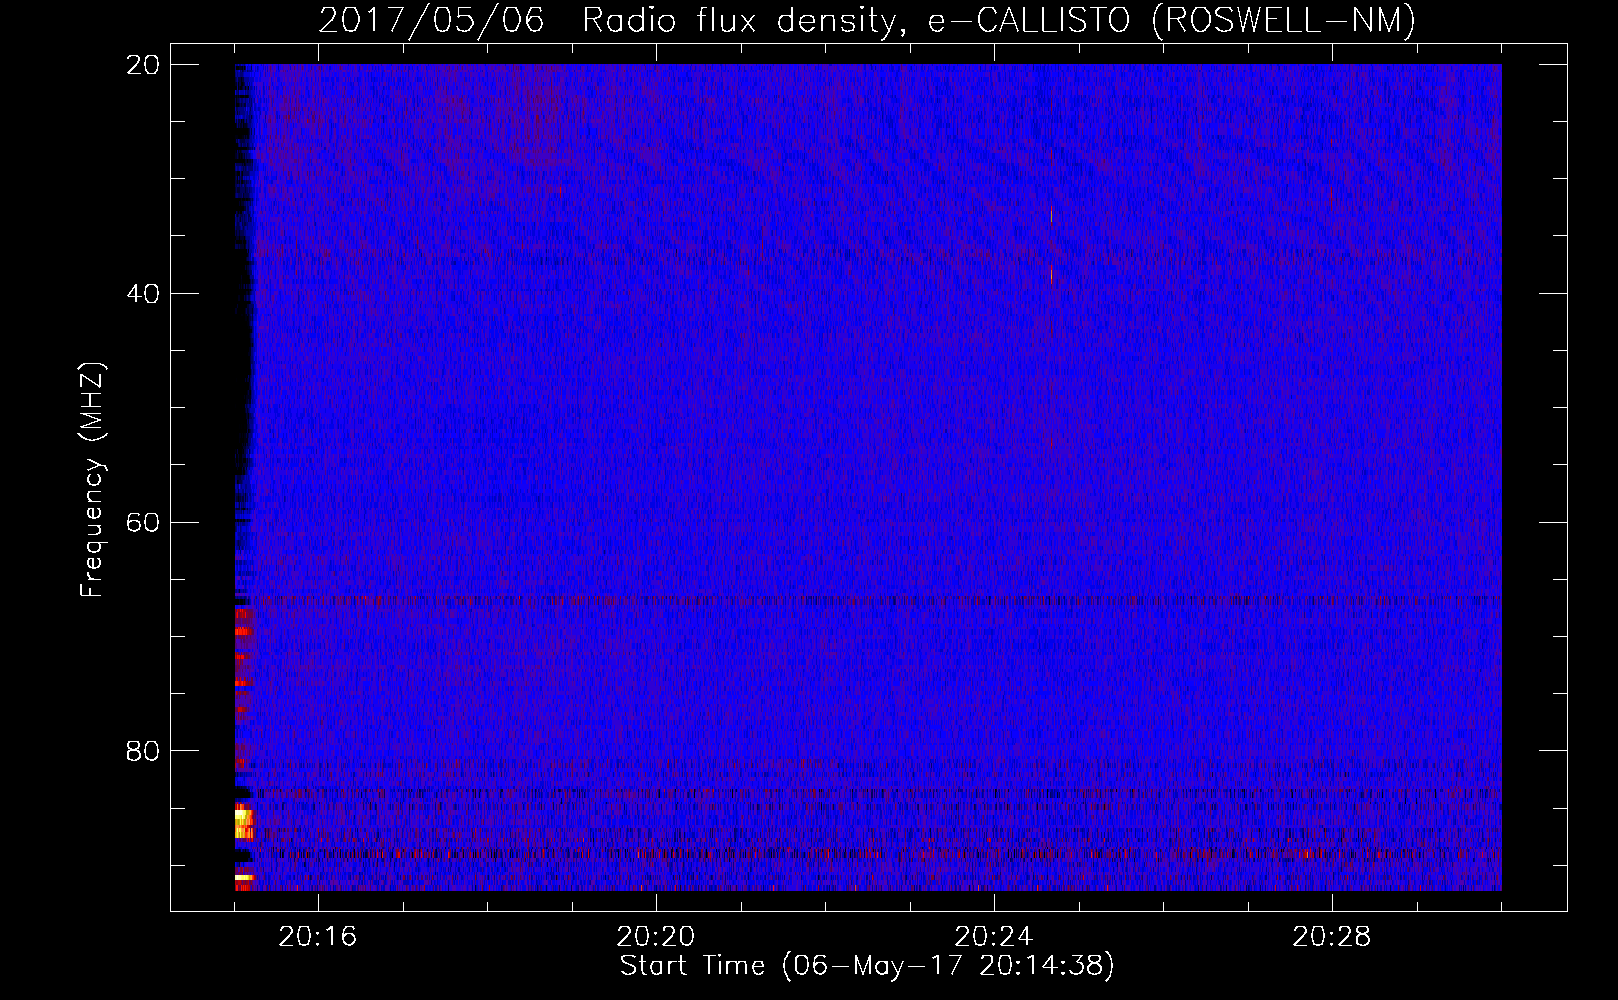1618x1000 pixels.
Task: Click the 'Start Time (06-May-17 20:14:38)' label
Action: [867, 966]
